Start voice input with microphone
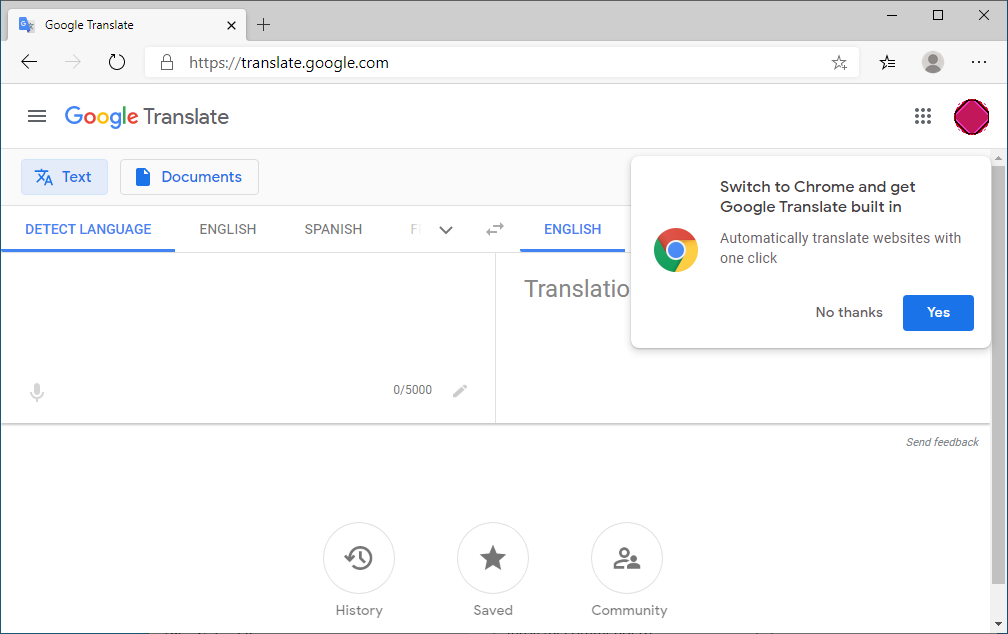The height and width of the screenshot is (634, 1008). (x=37, y=392)
